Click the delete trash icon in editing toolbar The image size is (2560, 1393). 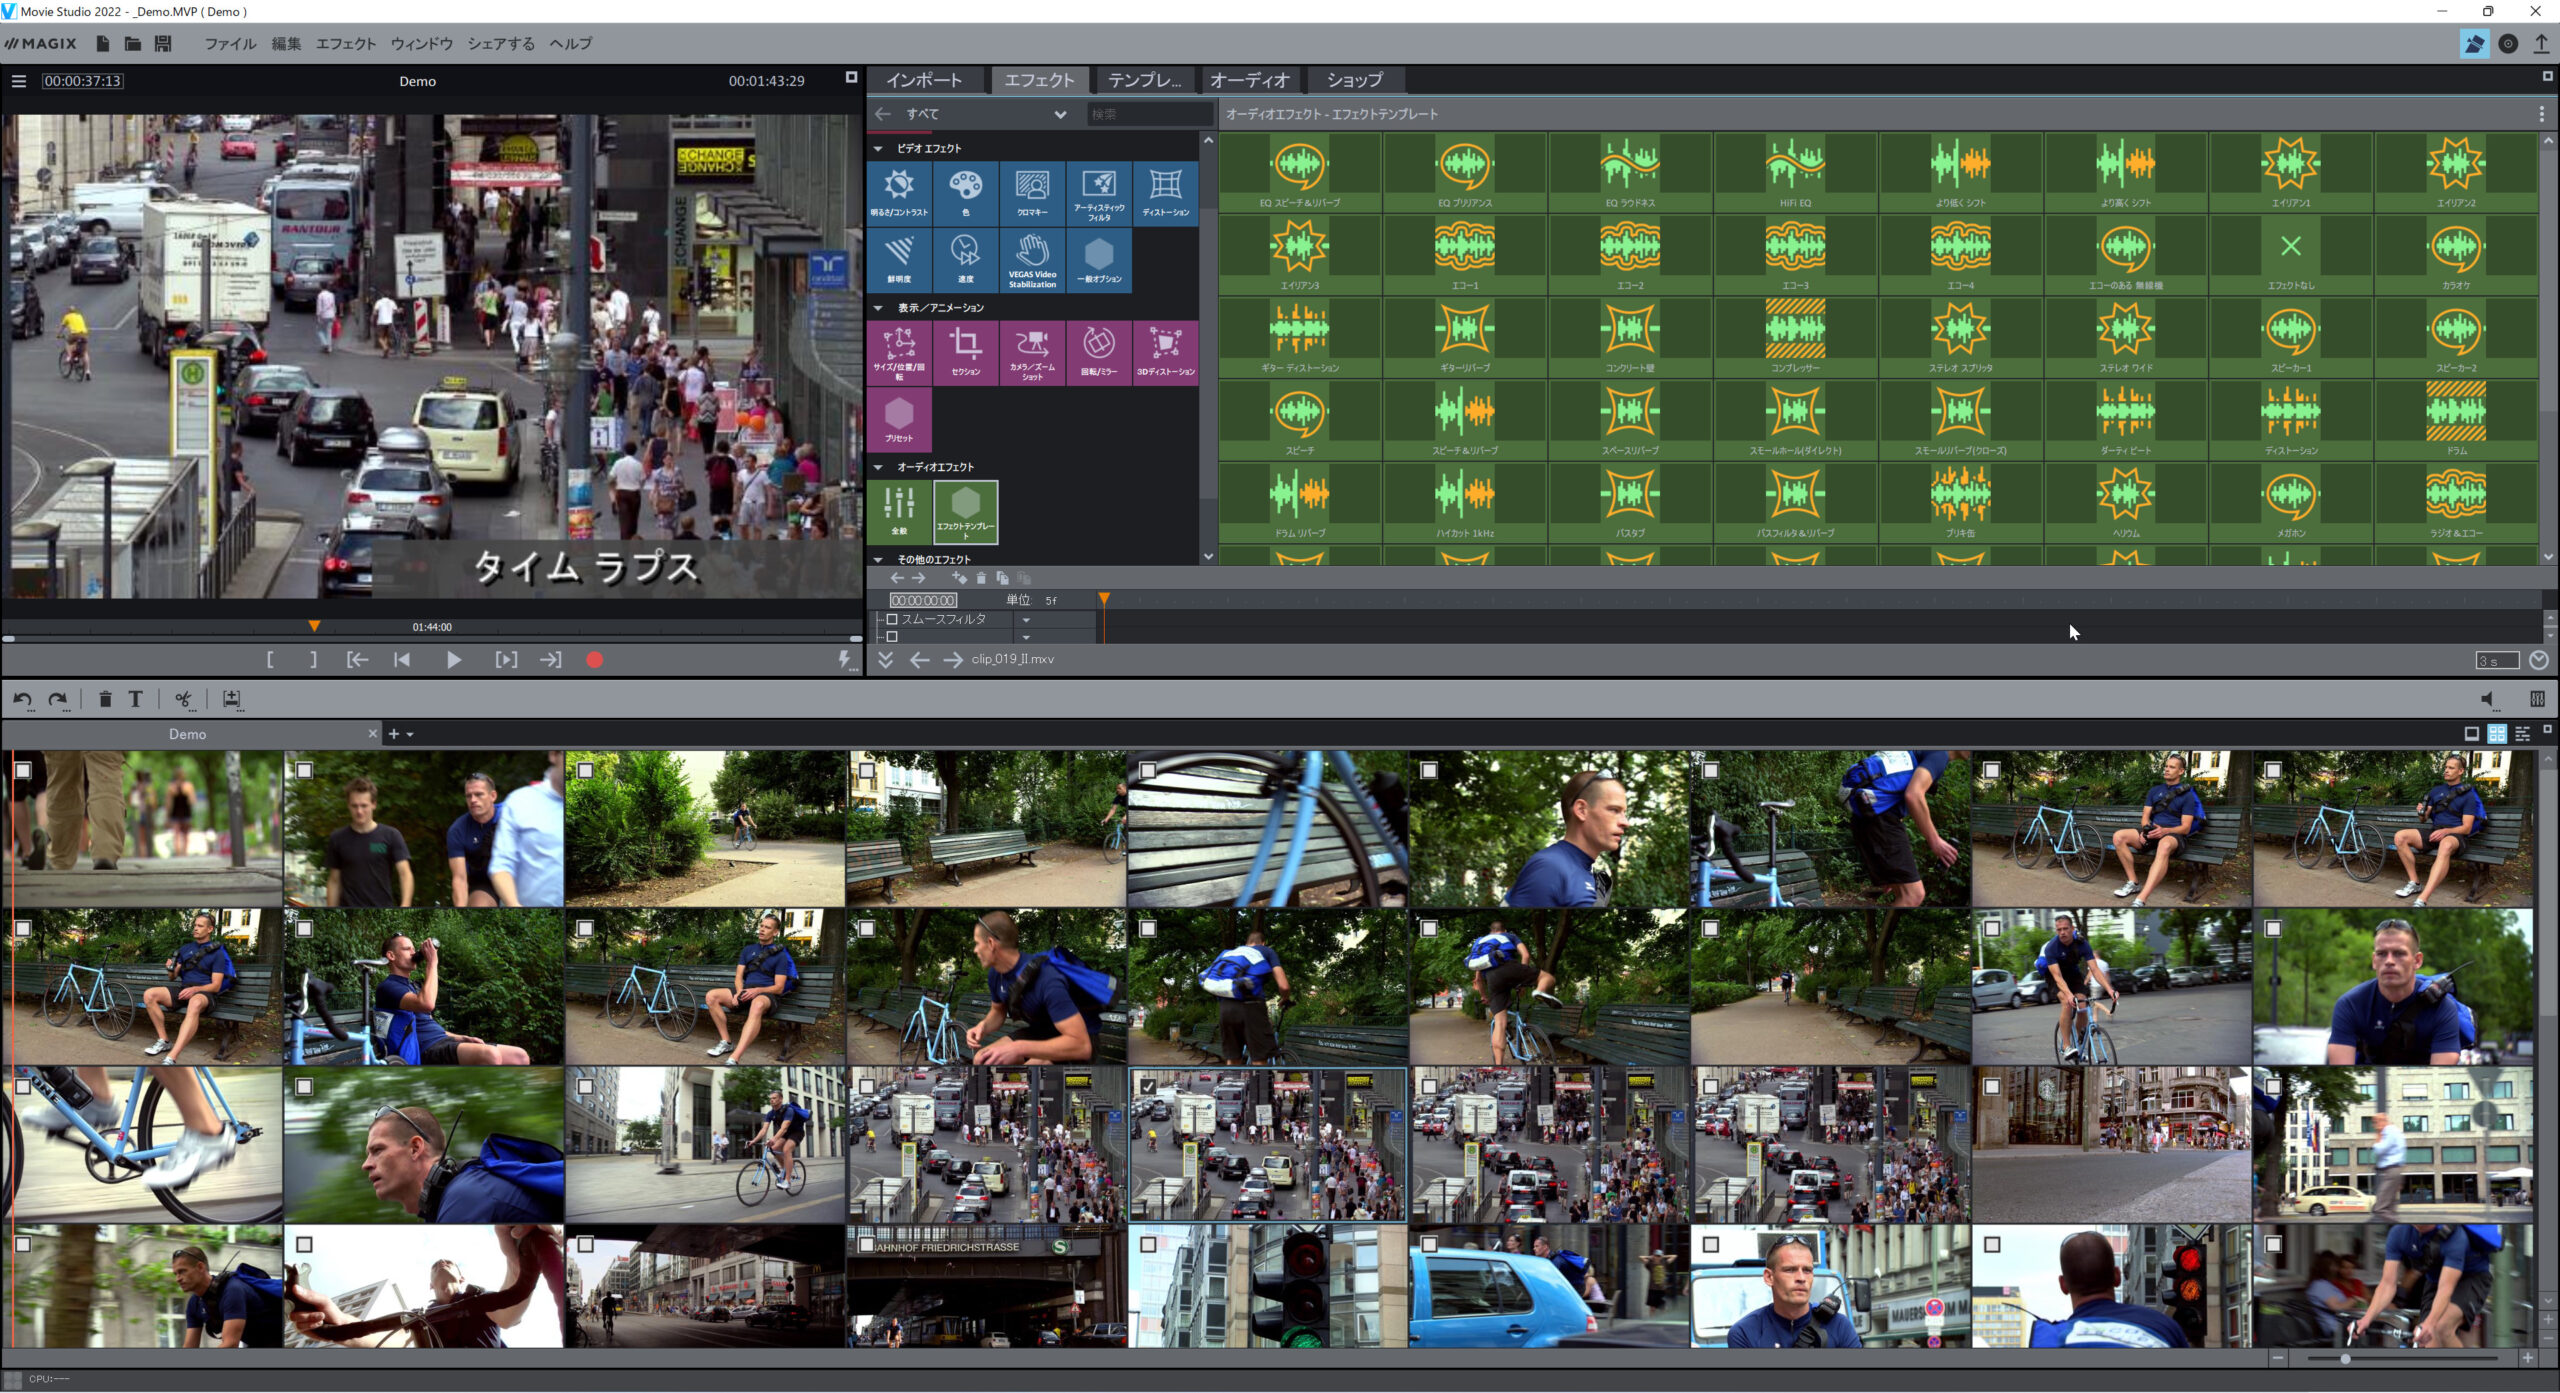pyautogui.click(x=105, y=699)
